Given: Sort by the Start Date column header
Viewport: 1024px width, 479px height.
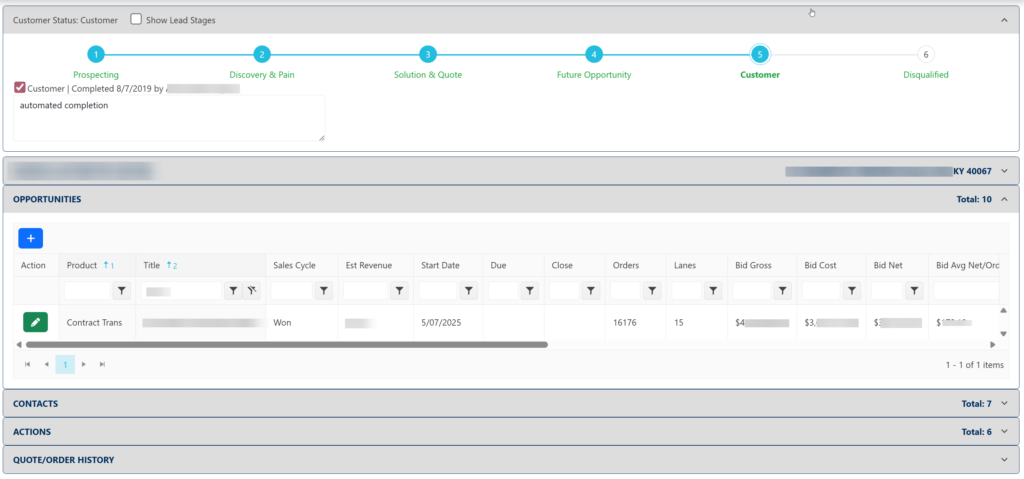Looking at the screenshot, I should click(440, 265).
